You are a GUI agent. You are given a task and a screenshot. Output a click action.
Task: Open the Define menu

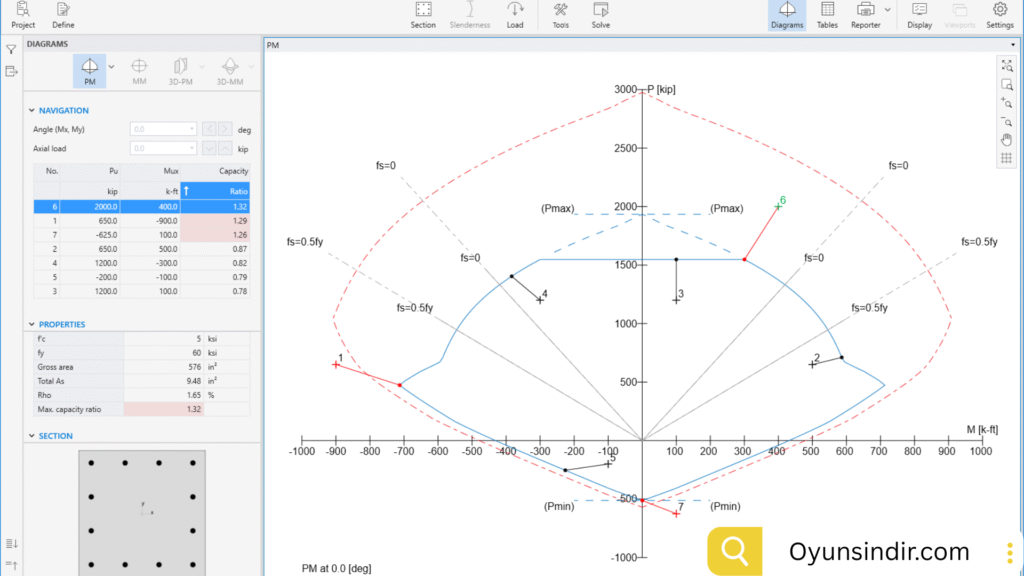coord(63,15)
